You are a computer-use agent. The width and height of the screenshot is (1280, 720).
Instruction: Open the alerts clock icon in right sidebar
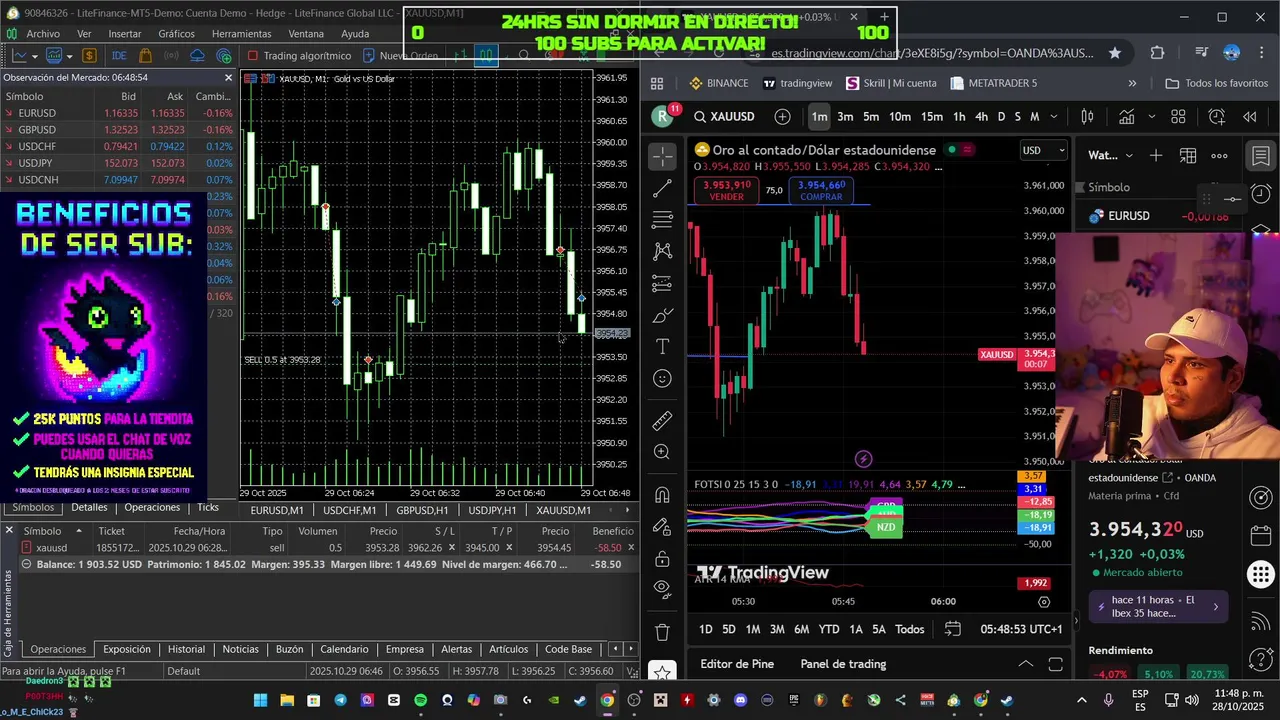point(1261,194)
